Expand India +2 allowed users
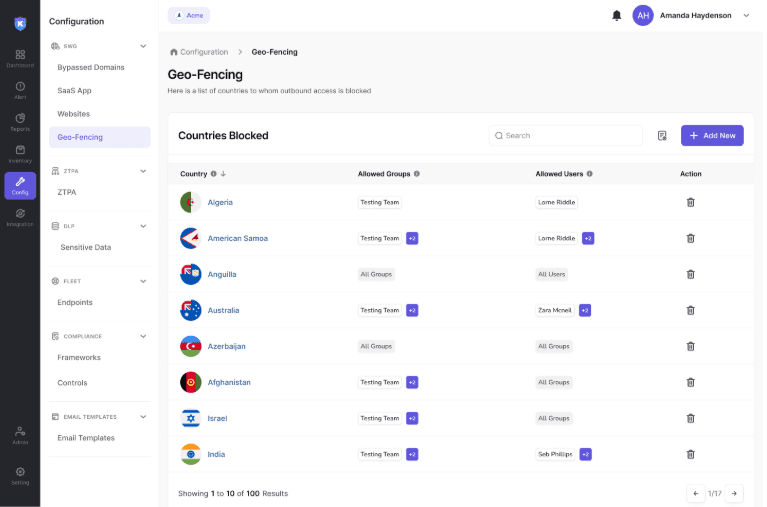Screen dimensions: 767x507 tap(585, 454)
